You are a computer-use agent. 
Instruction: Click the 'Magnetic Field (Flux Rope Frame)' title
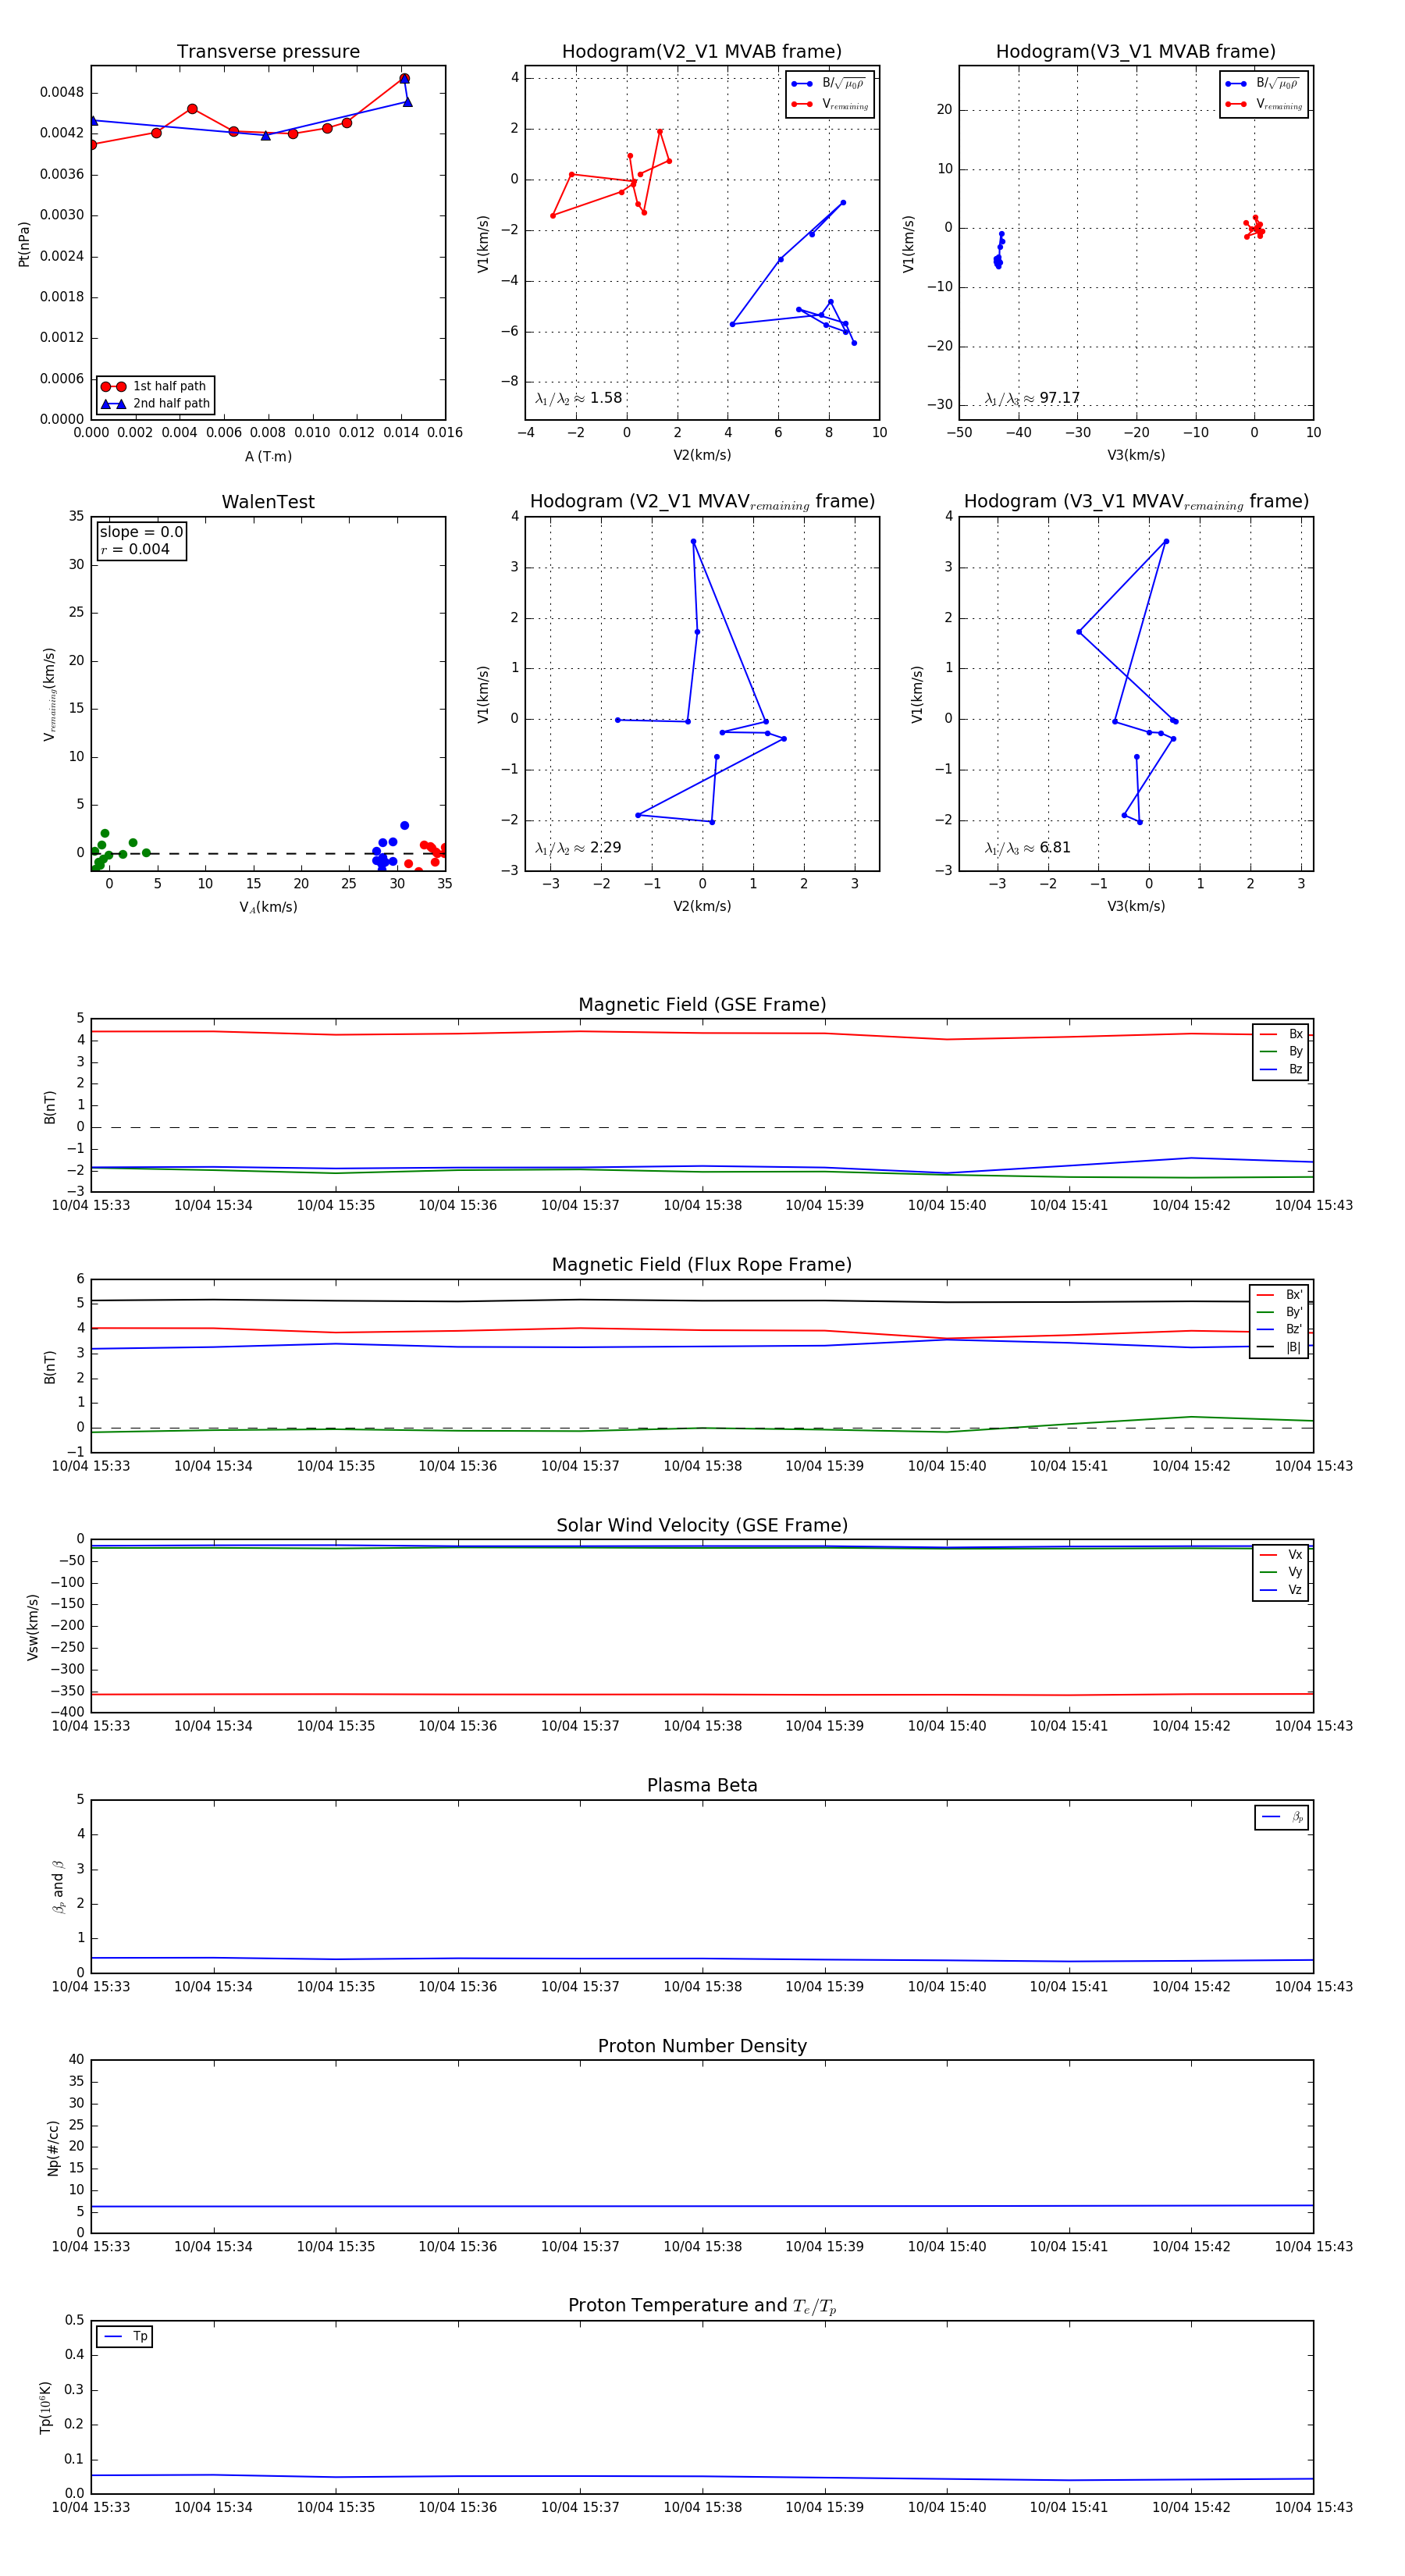702,1265
